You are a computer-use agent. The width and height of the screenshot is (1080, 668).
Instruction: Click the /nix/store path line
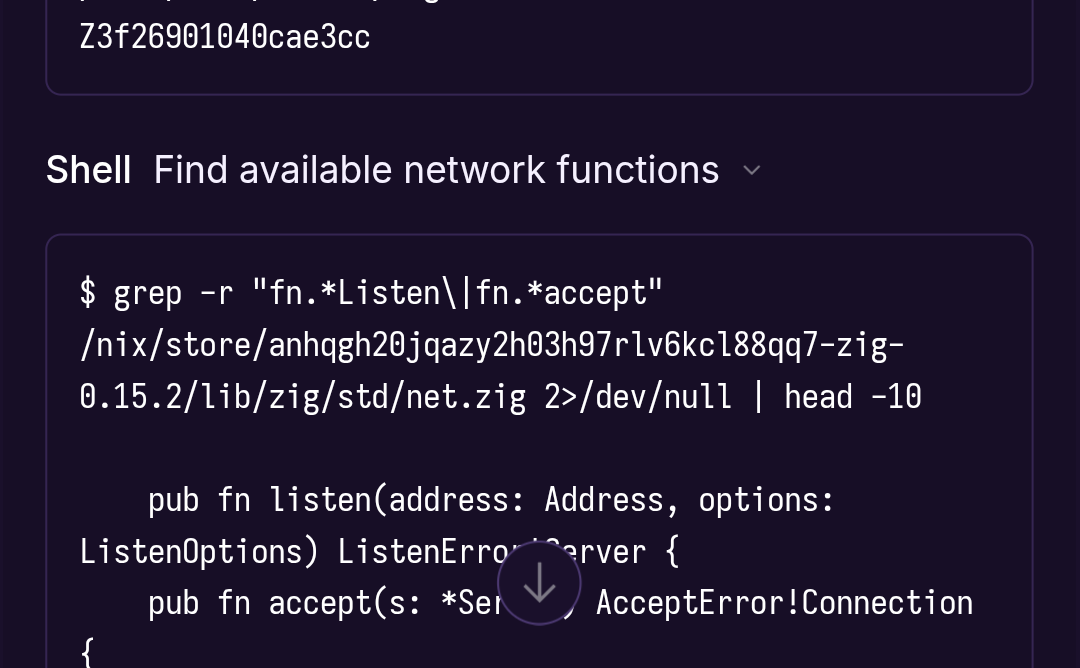491,345
